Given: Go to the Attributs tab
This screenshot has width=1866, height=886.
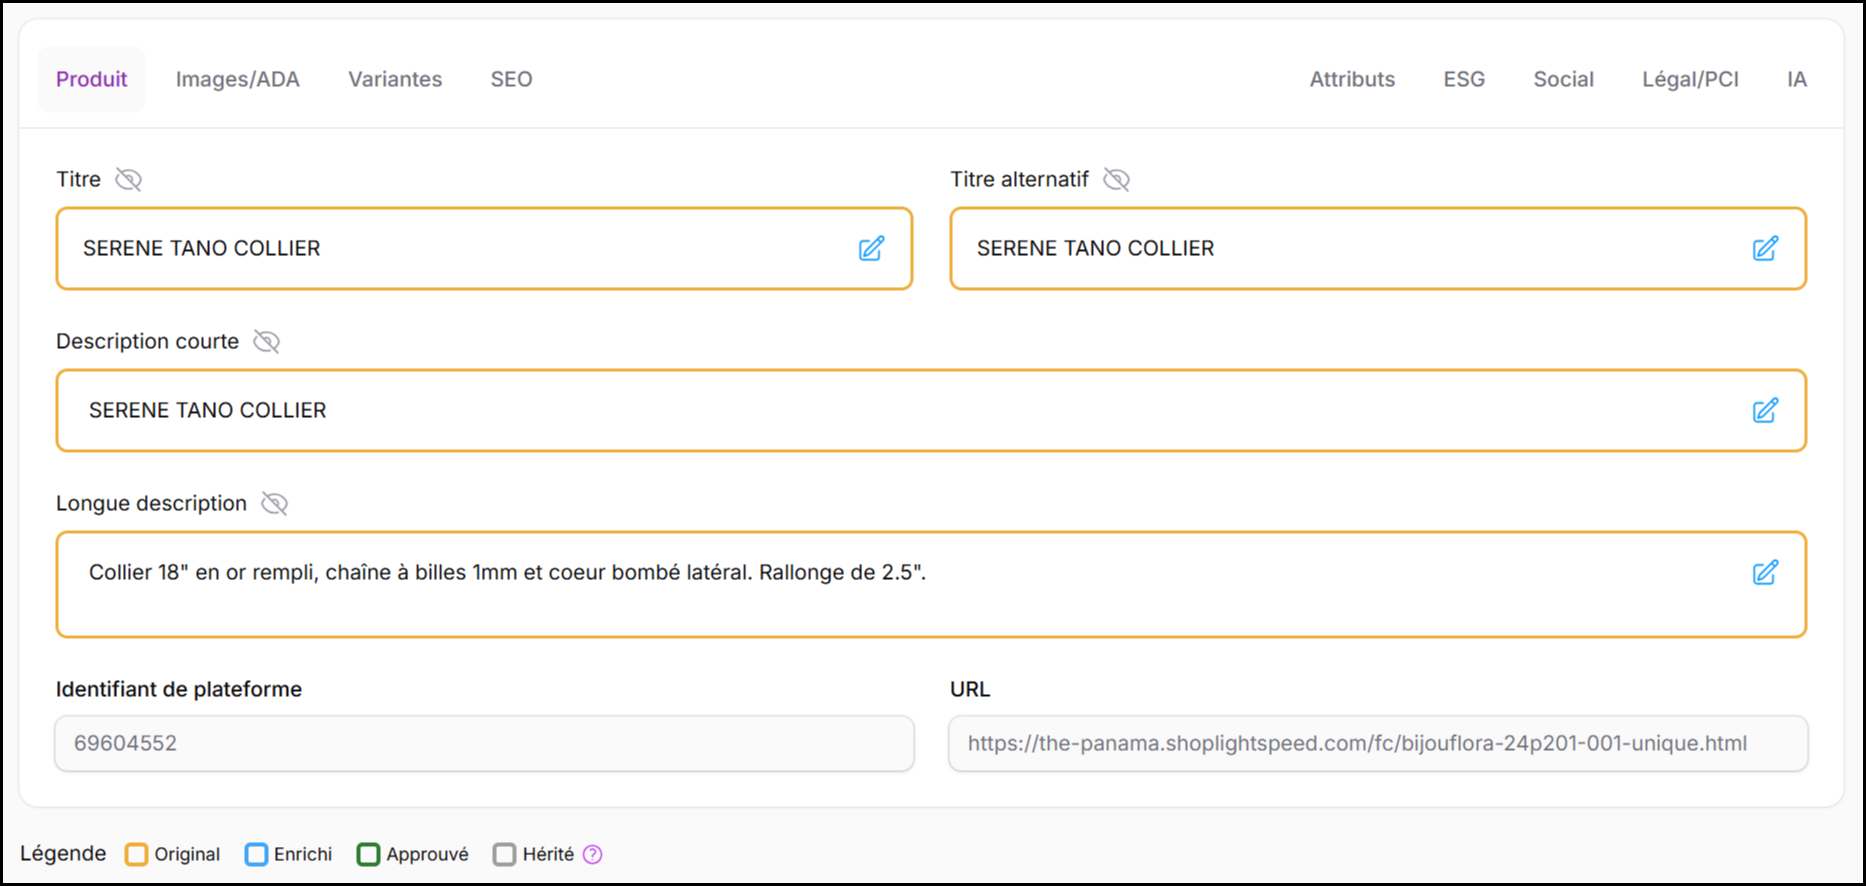Looking at the screenshot, I should 1352,80.
